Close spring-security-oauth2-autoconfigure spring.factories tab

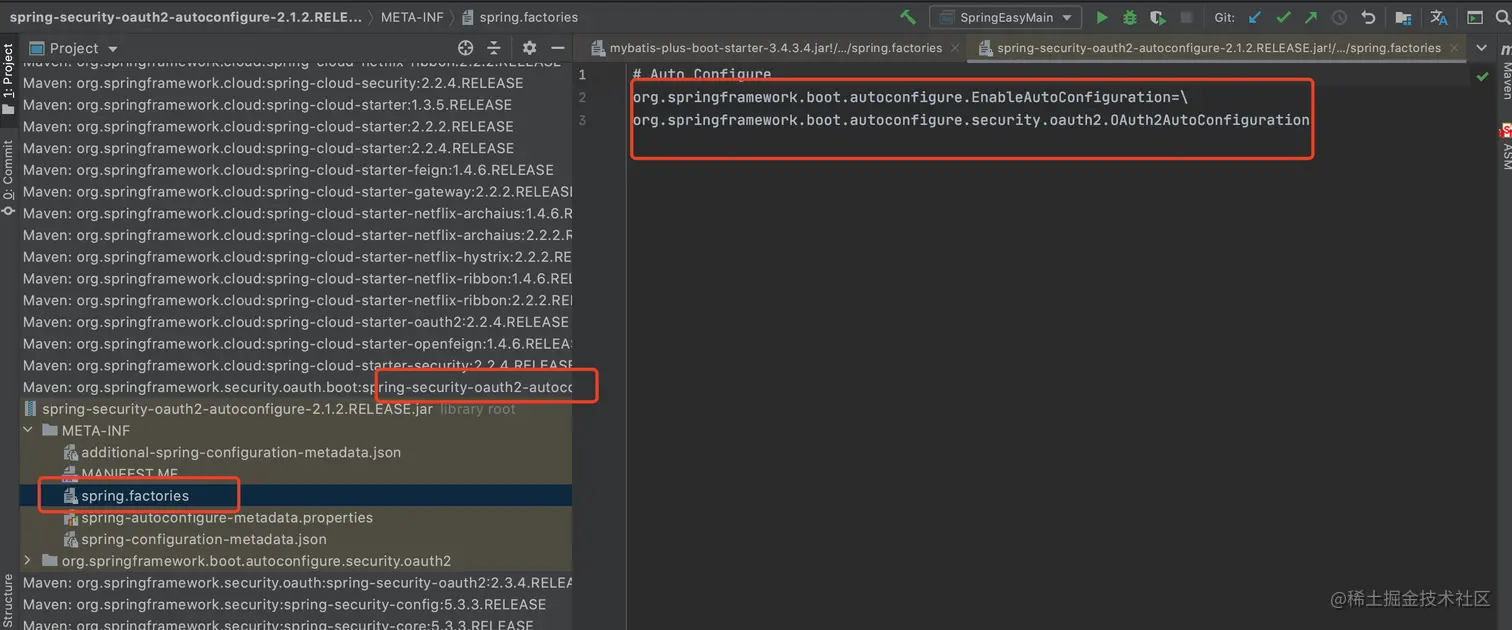(1456, 47)
